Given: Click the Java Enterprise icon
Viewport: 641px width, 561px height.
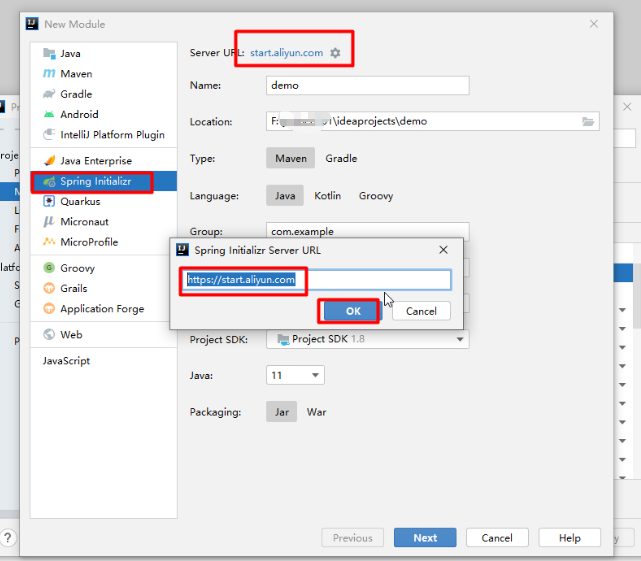Looking at the screenshot, I should click(49, 161).
